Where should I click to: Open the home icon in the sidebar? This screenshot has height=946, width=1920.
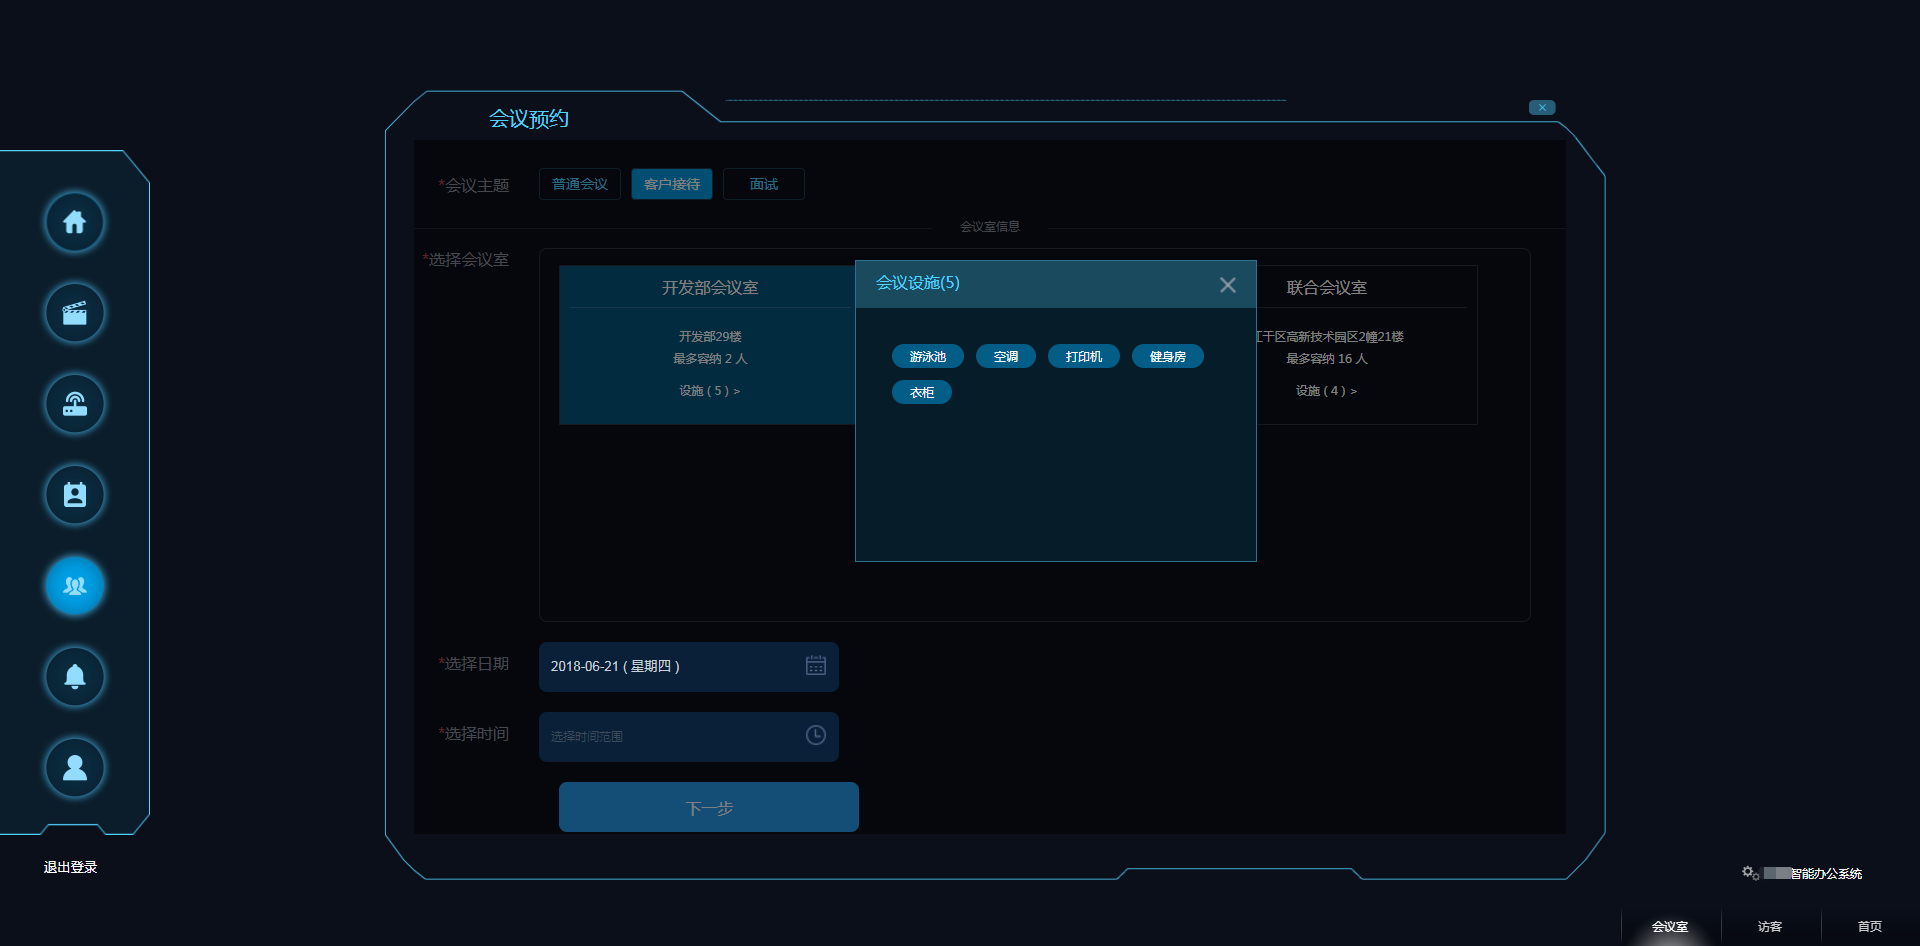[x=75, y=222]
